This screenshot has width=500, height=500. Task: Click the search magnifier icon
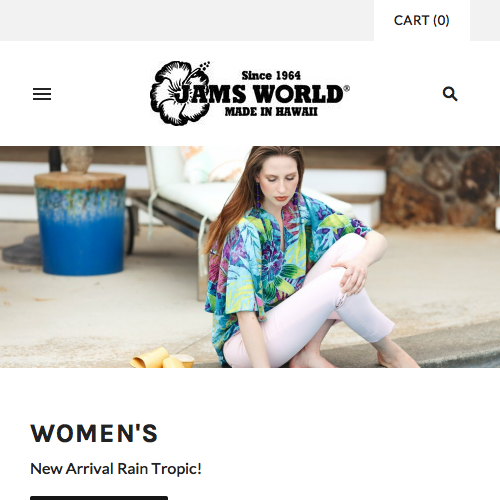(450, 94)
